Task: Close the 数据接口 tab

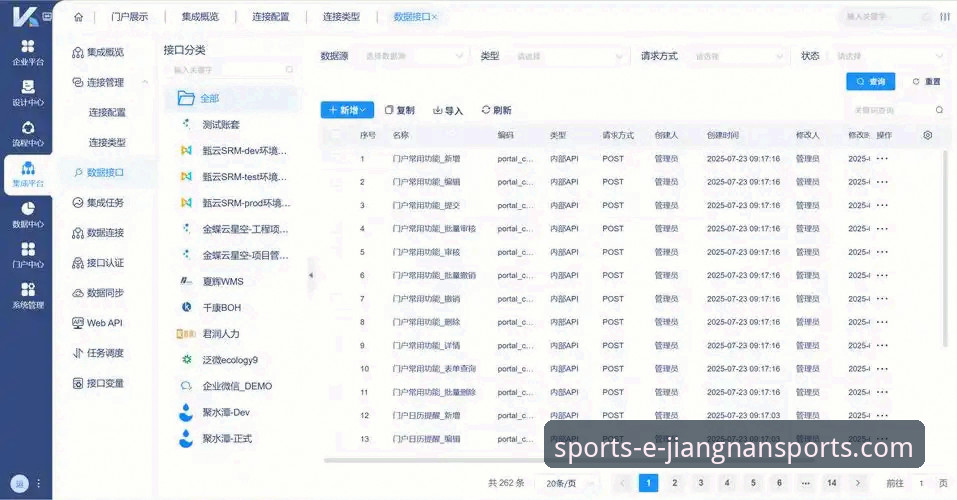Action: pyautogui.click(x=435, y=17)
